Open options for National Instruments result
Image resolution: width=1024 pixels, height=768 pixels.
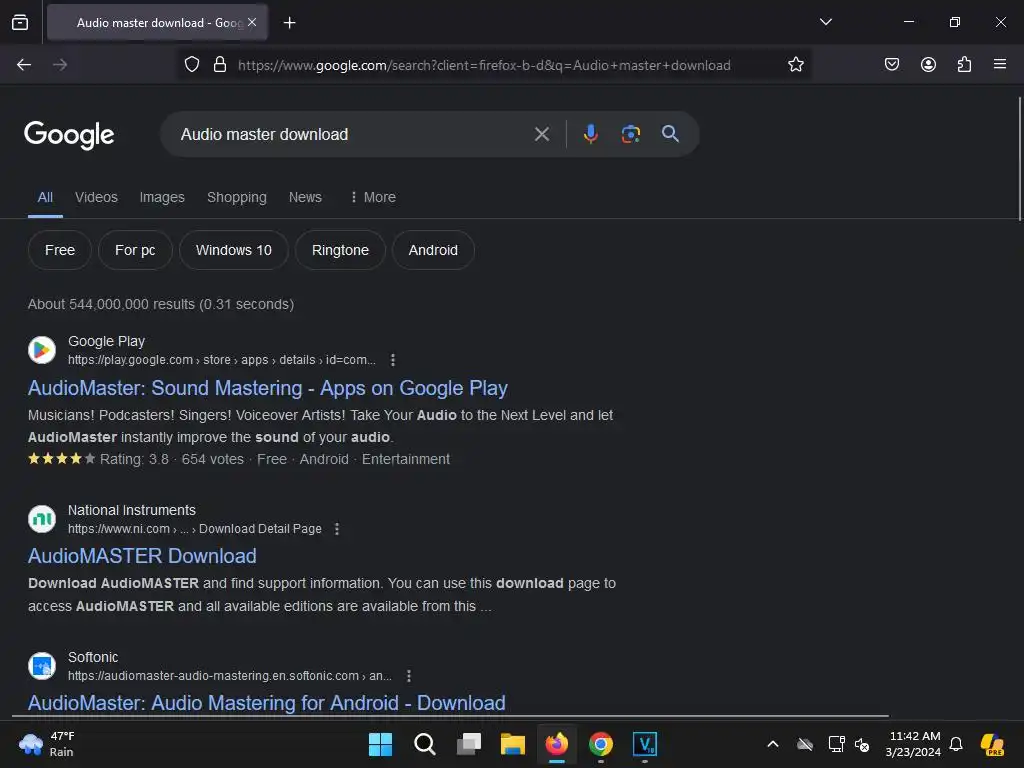[x=337, y=529]
